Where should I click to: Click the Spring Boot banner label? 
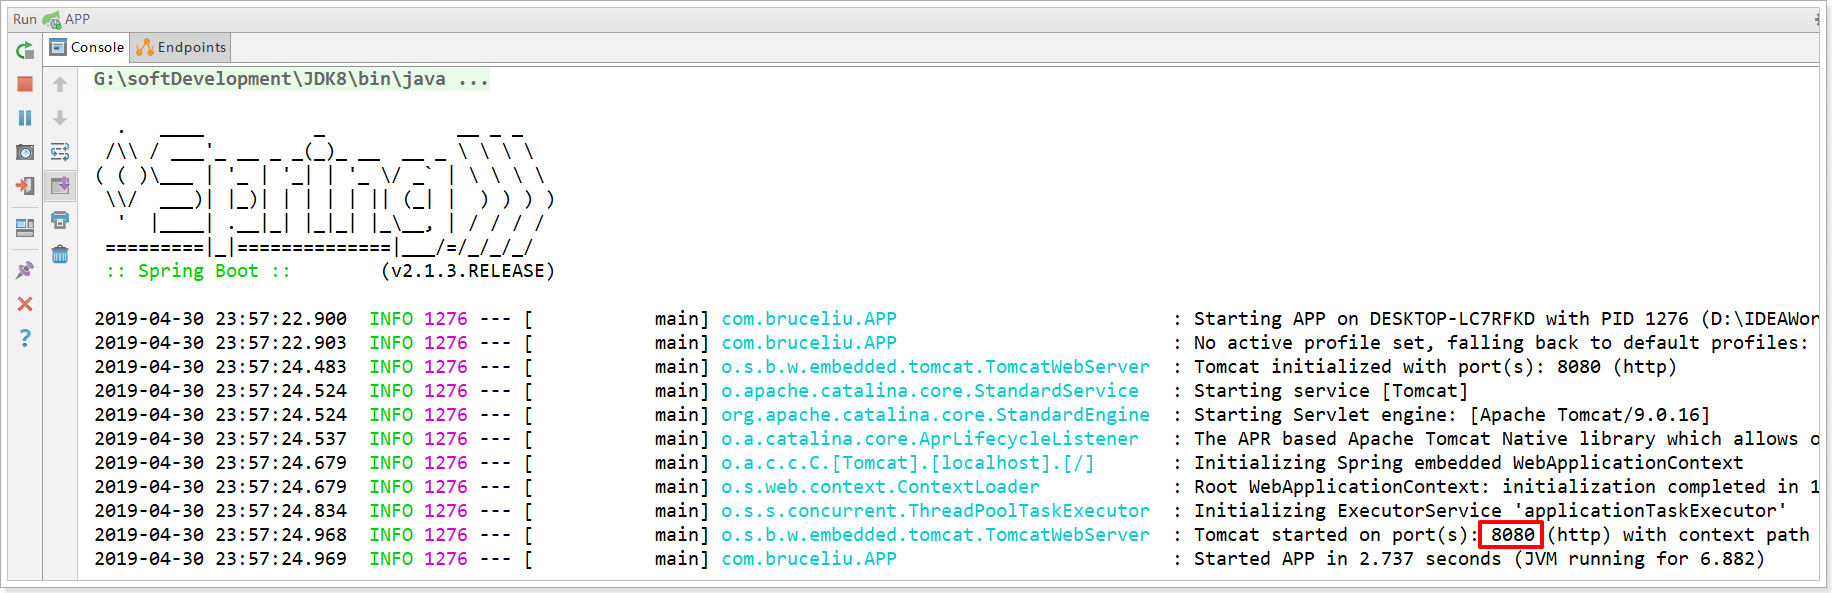point(198,271)
